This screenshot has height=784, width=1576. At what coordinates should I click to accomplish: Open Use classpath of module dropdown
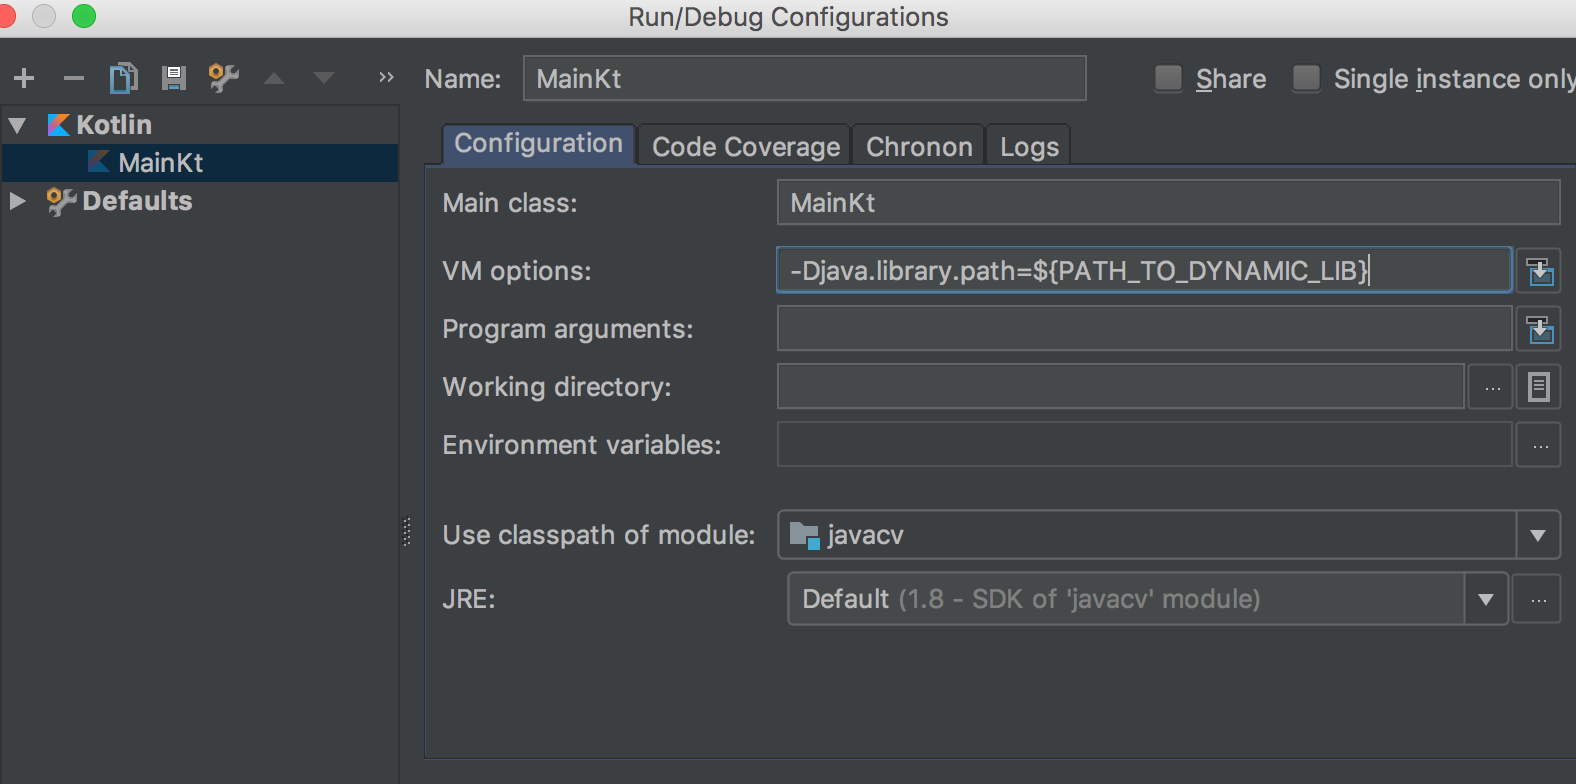point(1538,535)
